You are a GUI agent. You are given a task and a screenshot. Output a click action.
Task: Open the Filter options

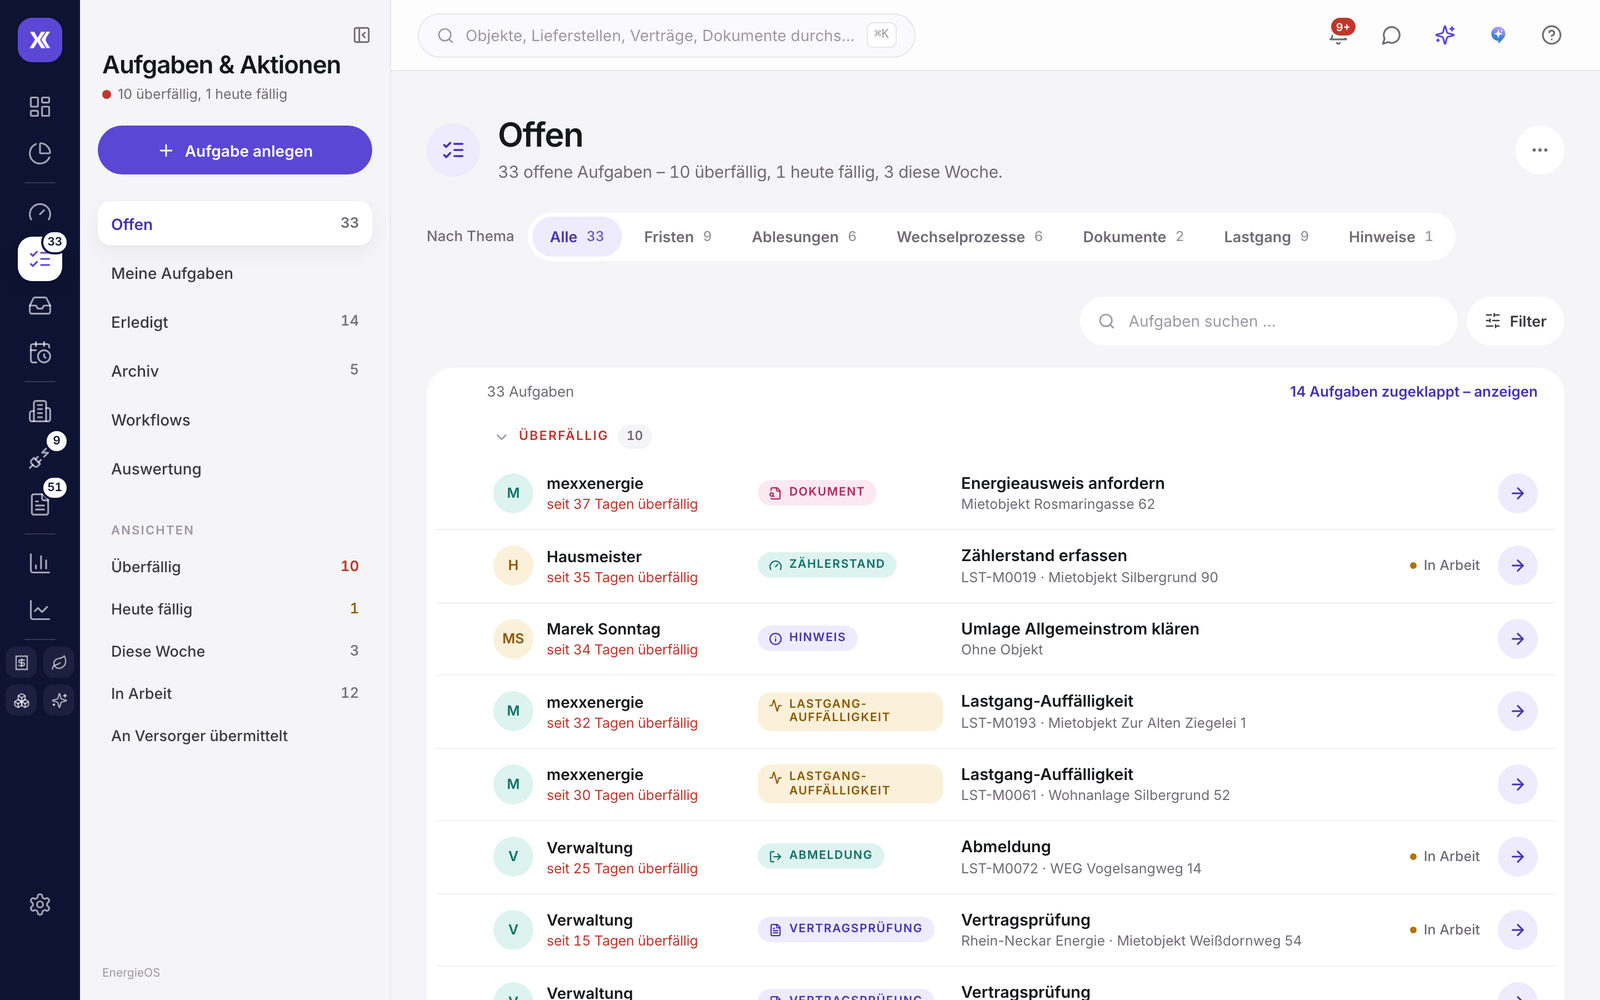coord(1515,321)
